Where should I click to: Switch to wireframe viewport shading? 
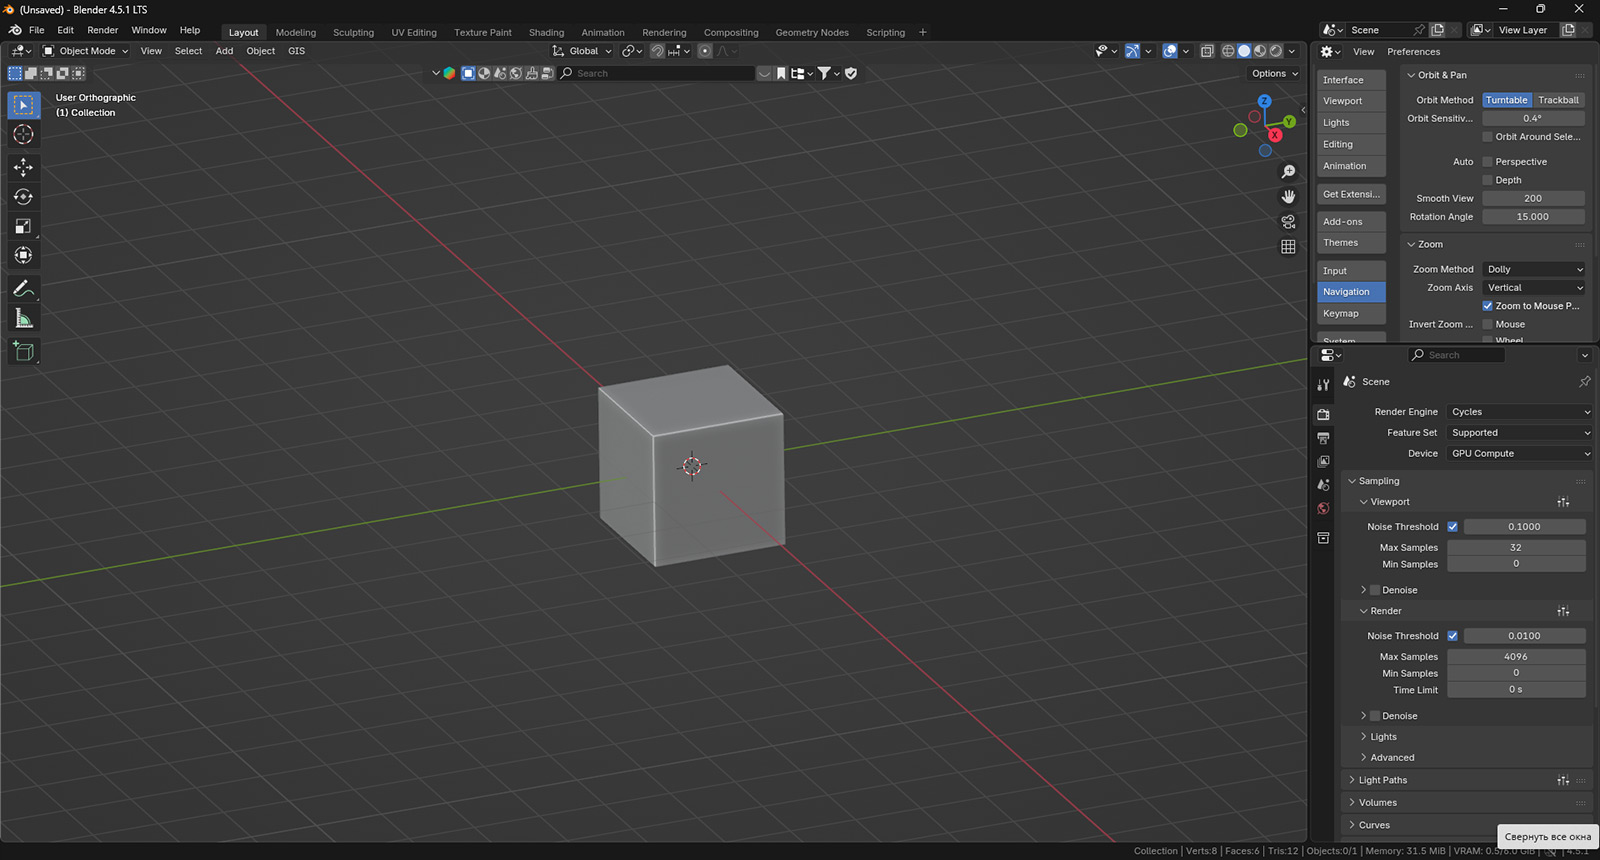click(x=1228, y=51)
